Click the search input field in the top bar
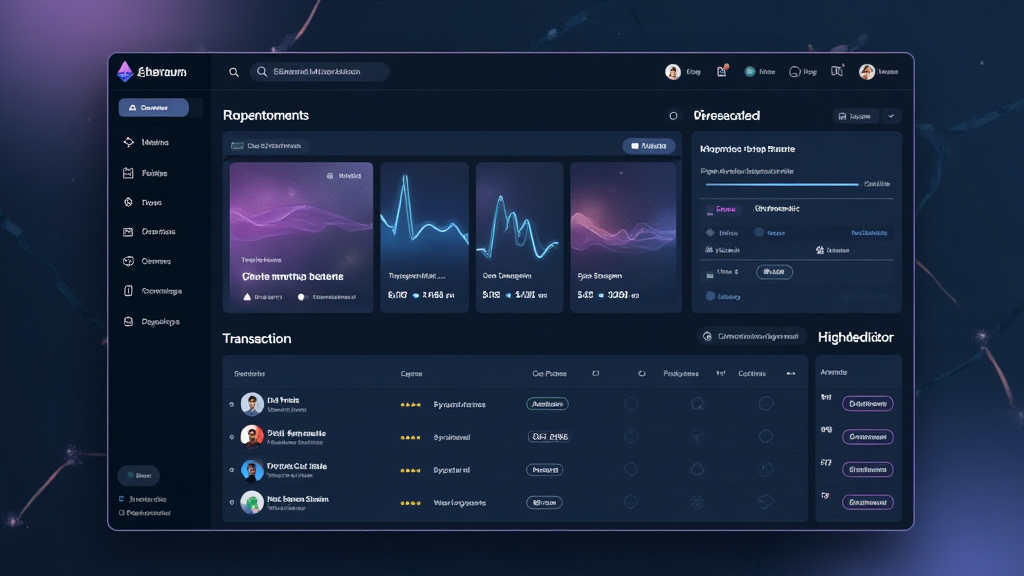The height and width of the screenshot is (576, 1024). pyautogui.click(x=318, y=72)
